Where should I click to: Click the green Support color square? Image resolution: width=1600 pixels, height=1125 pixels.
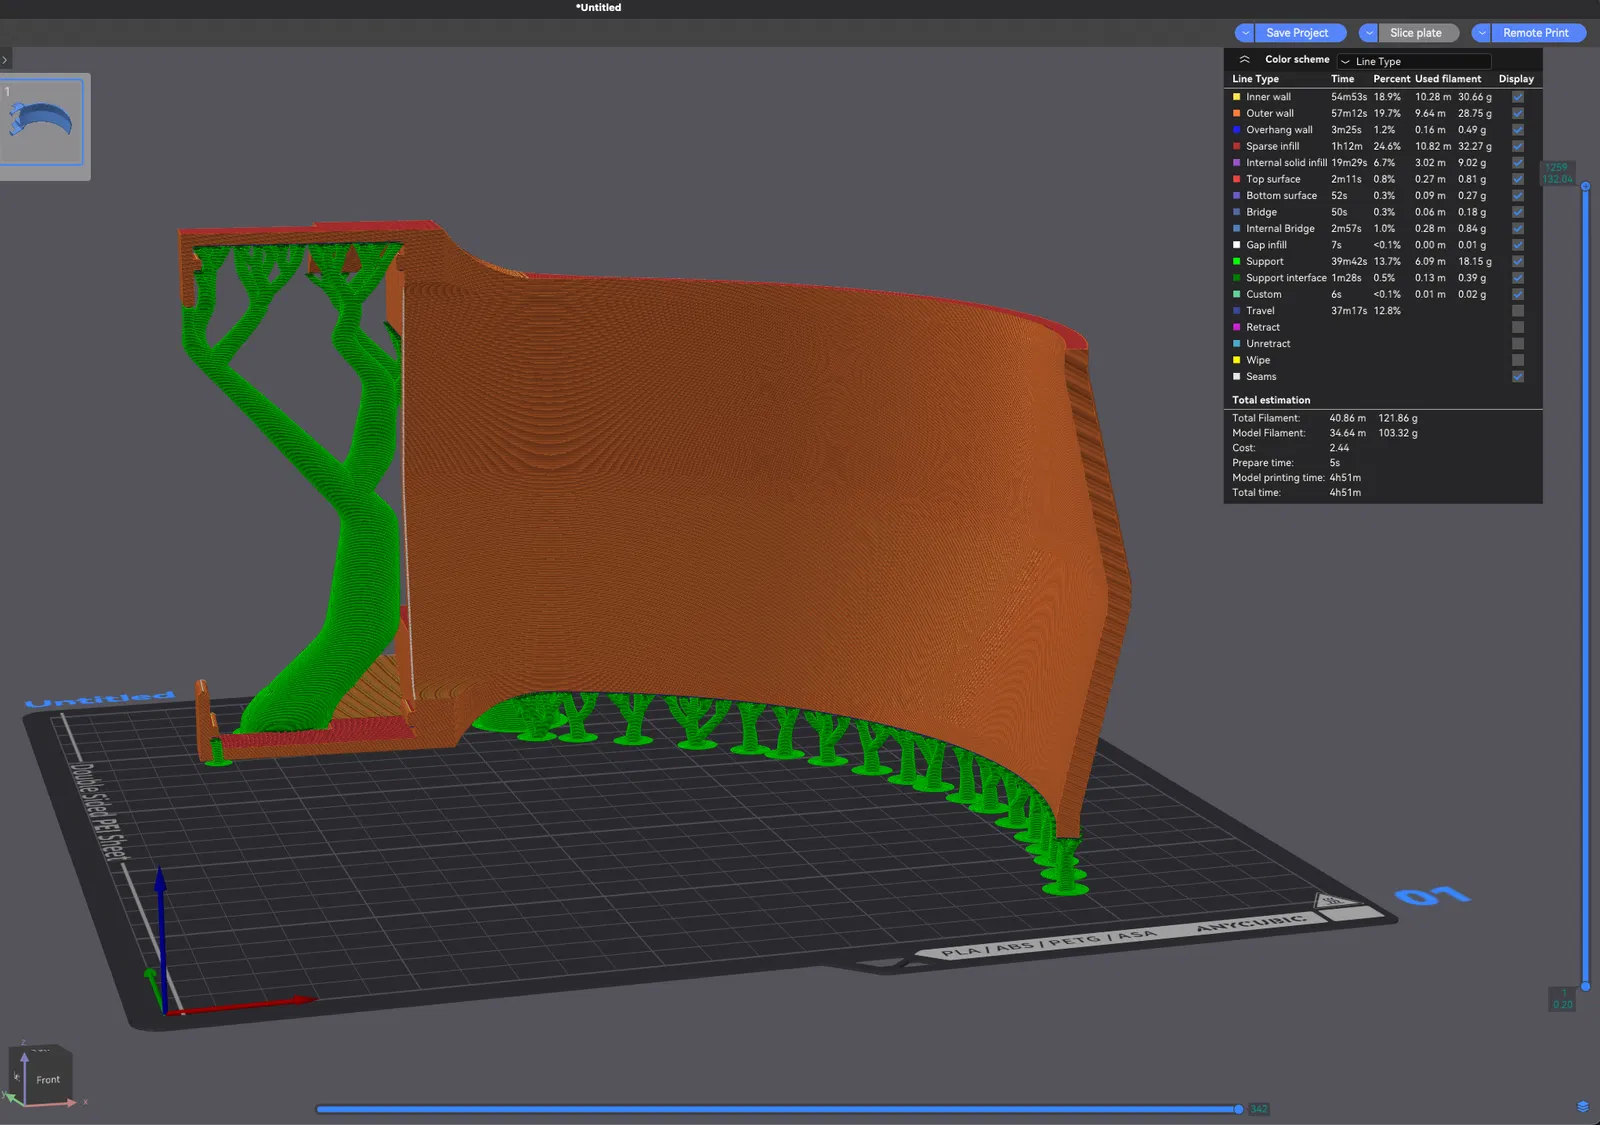pos(1237,262)
